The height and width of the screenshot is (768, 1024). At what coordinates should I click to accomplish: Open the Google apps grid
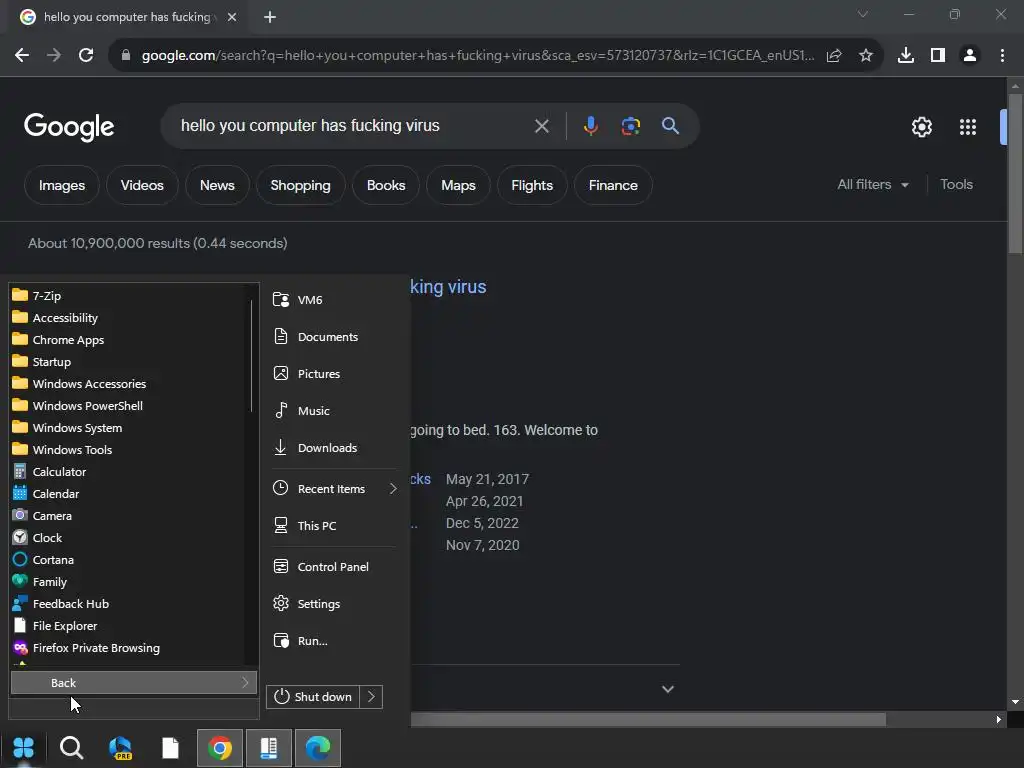click(x=968, y=127)
